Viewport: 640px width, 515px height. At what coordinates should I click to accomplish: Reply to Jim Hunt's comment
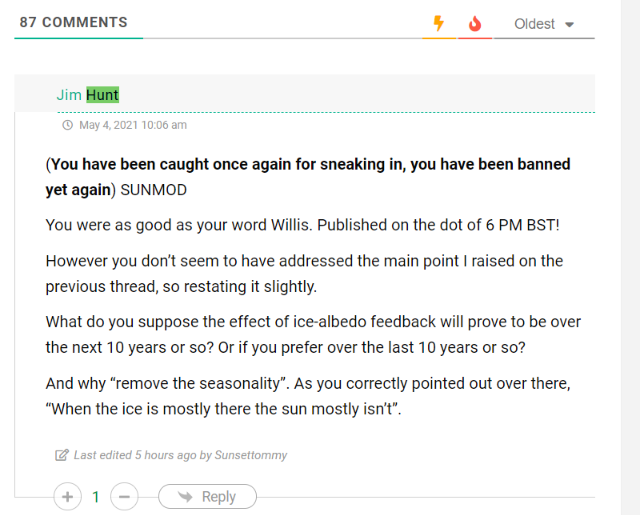[207, 497]
